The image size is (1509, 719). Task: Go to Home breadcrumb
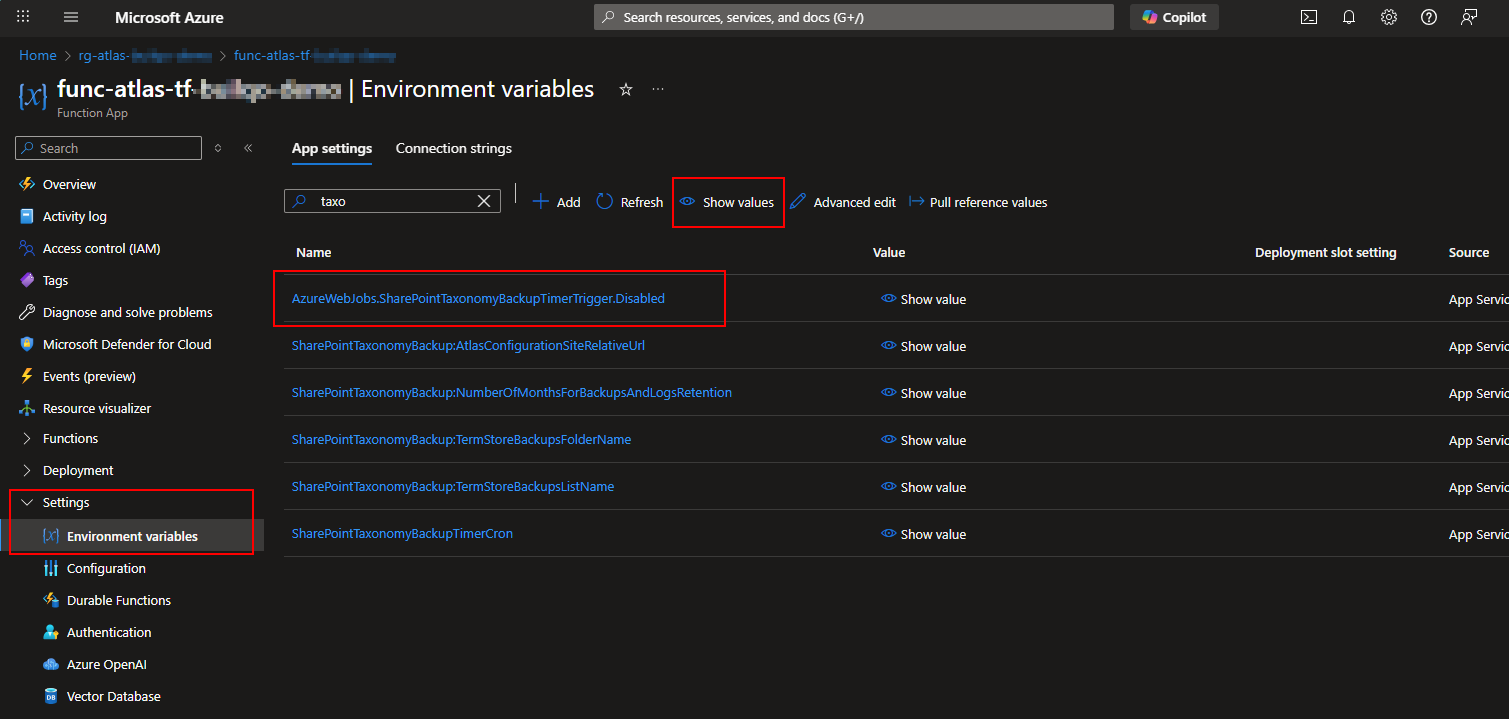coord(38,55)
